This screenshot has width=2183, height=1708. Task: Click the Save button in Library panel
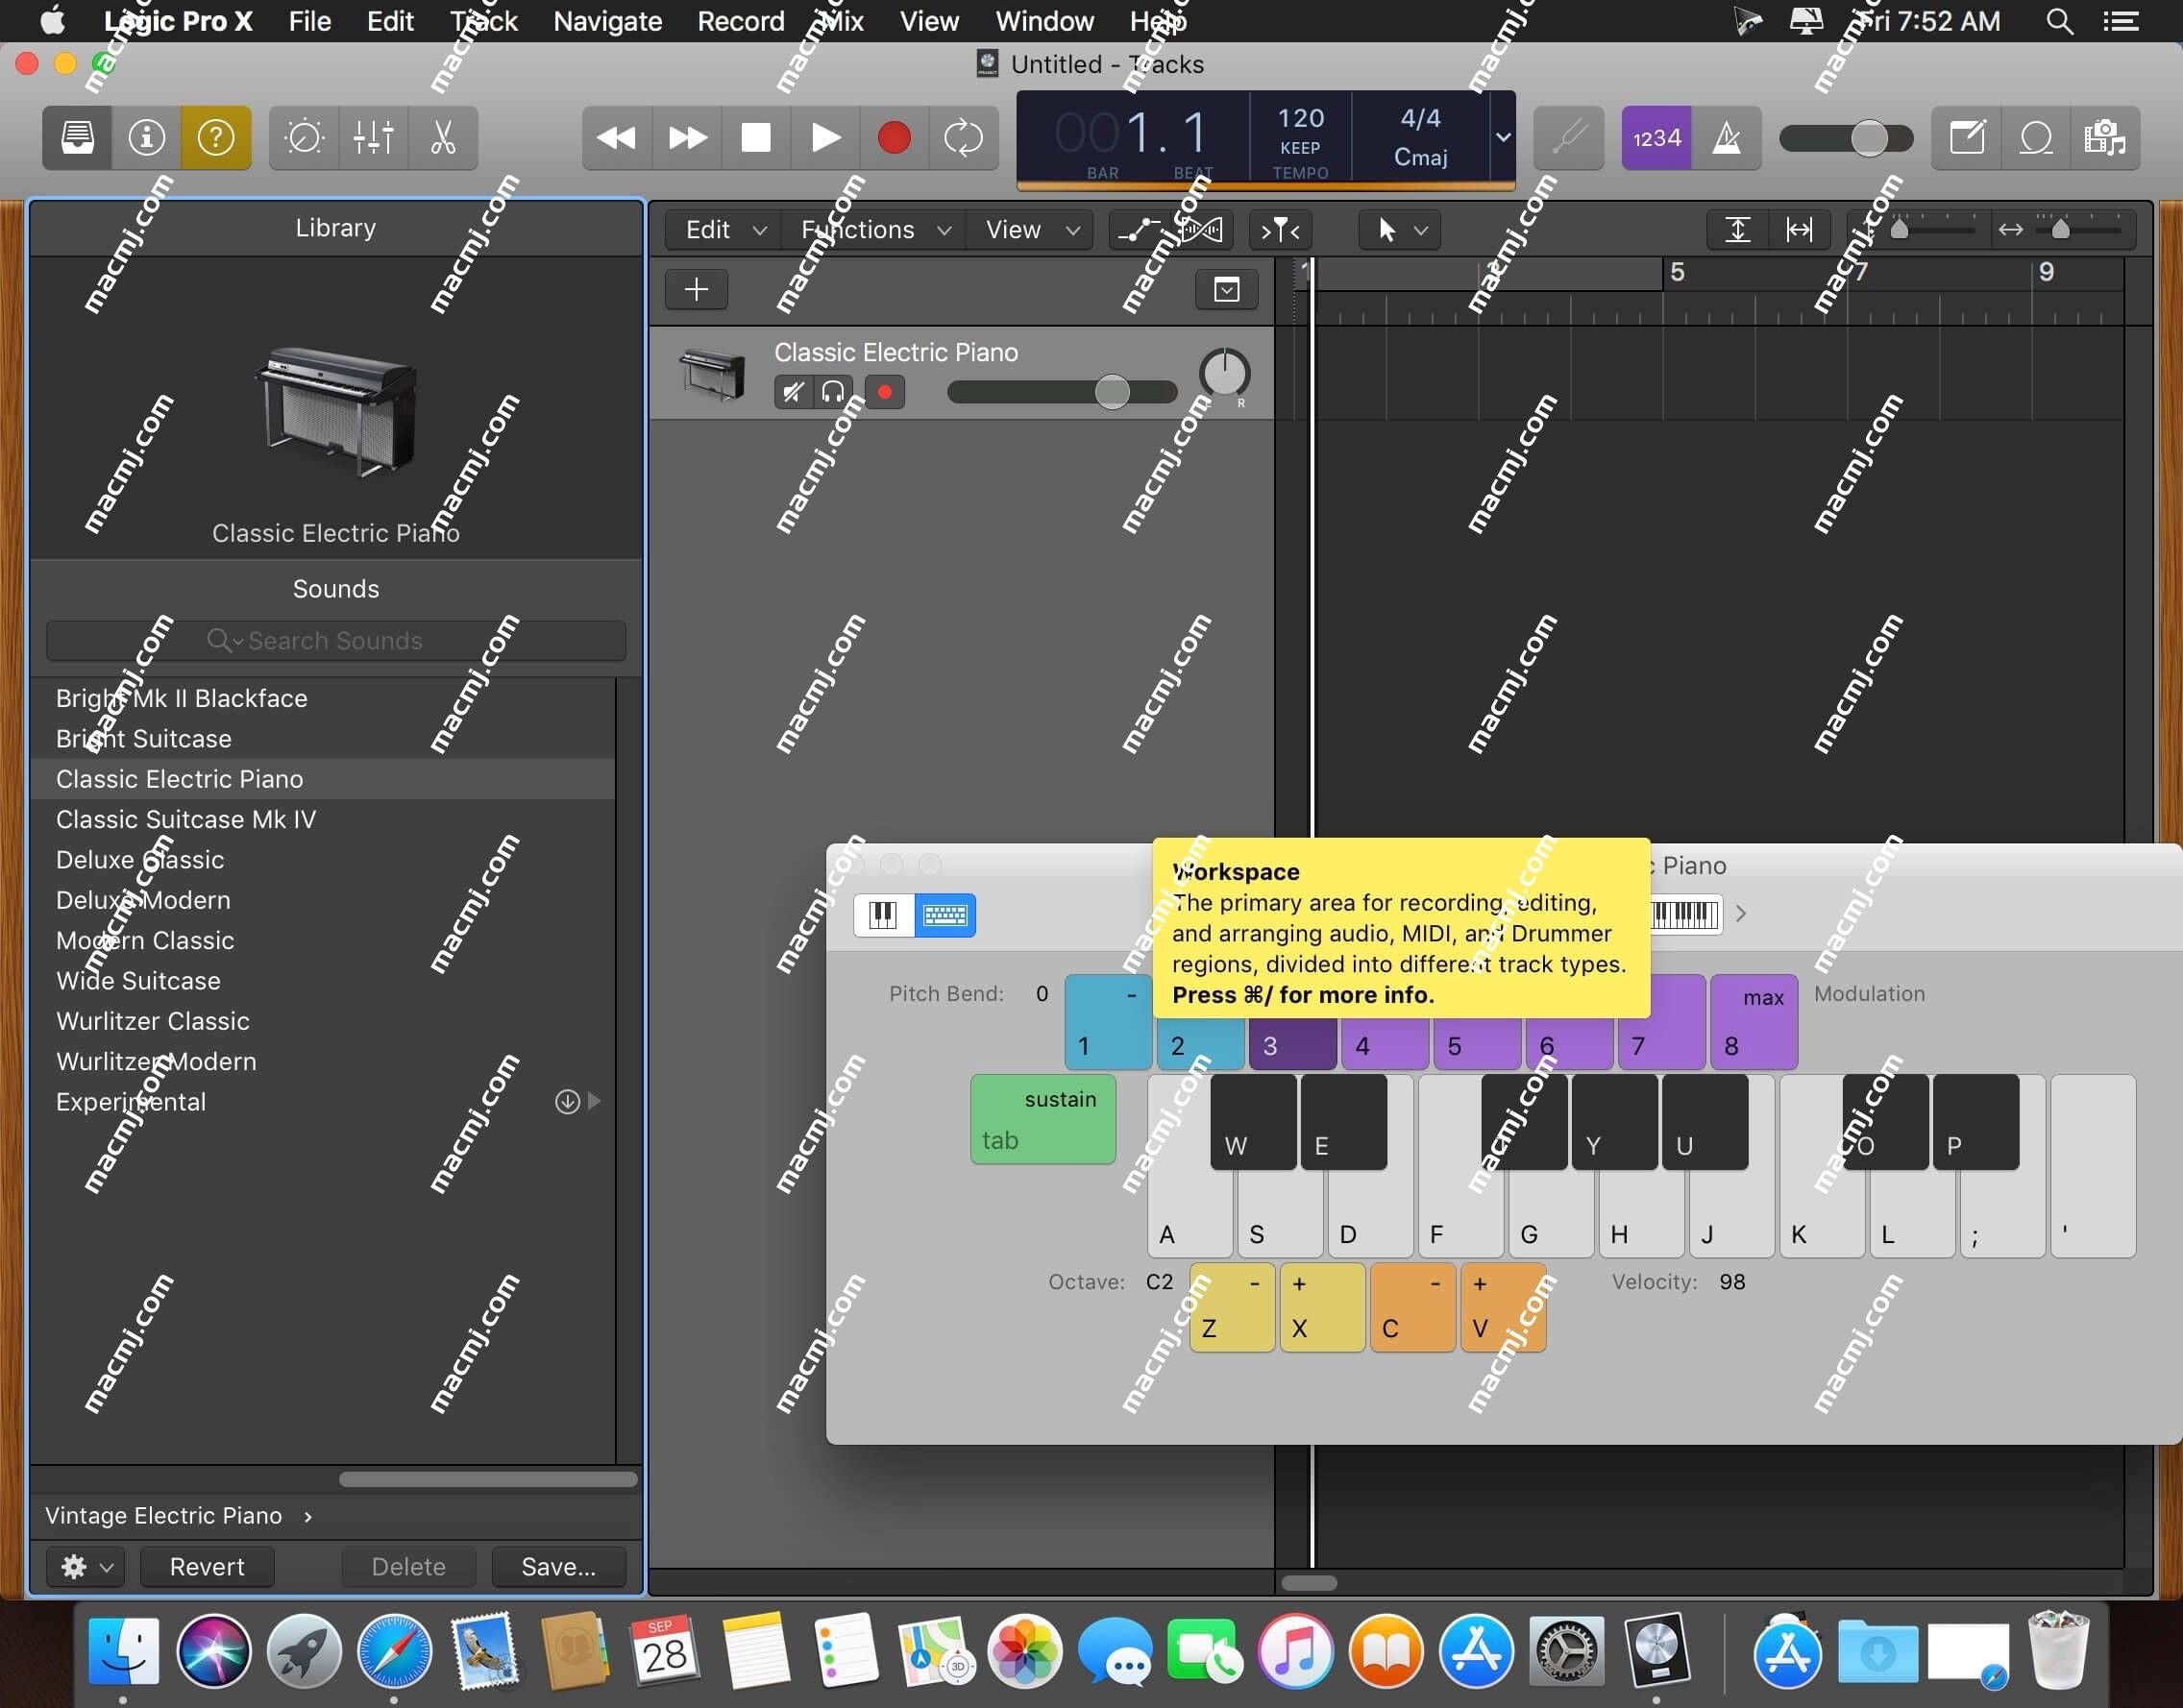click(x=558, y=1565)
